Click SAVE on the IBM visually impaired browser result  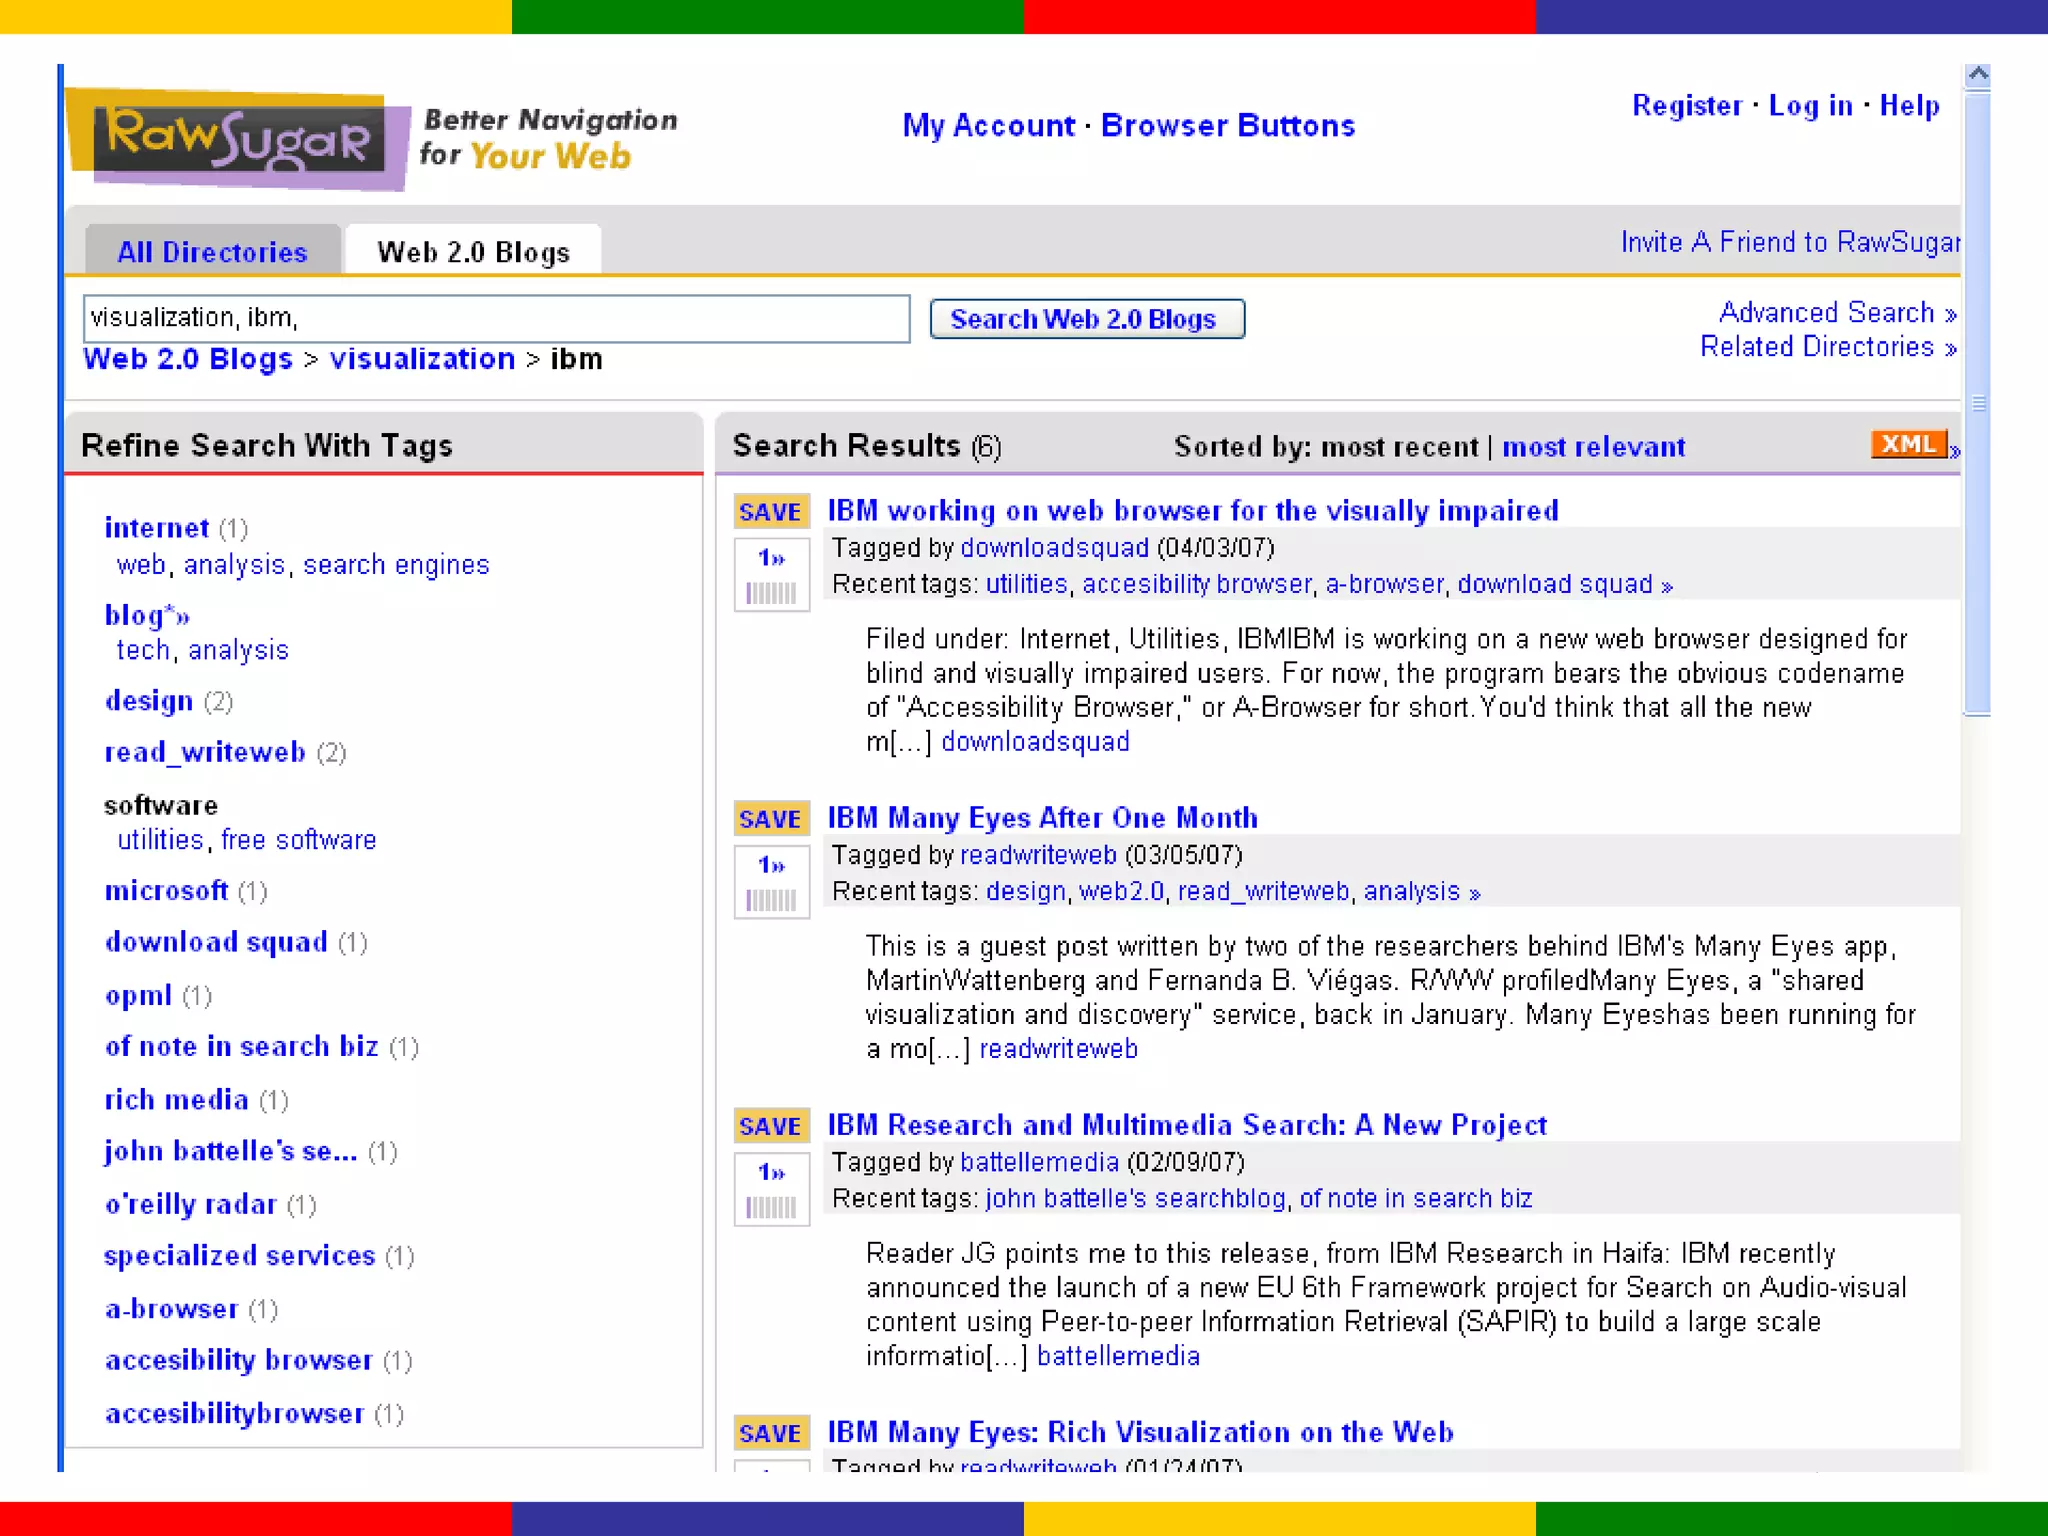(770, 512)
